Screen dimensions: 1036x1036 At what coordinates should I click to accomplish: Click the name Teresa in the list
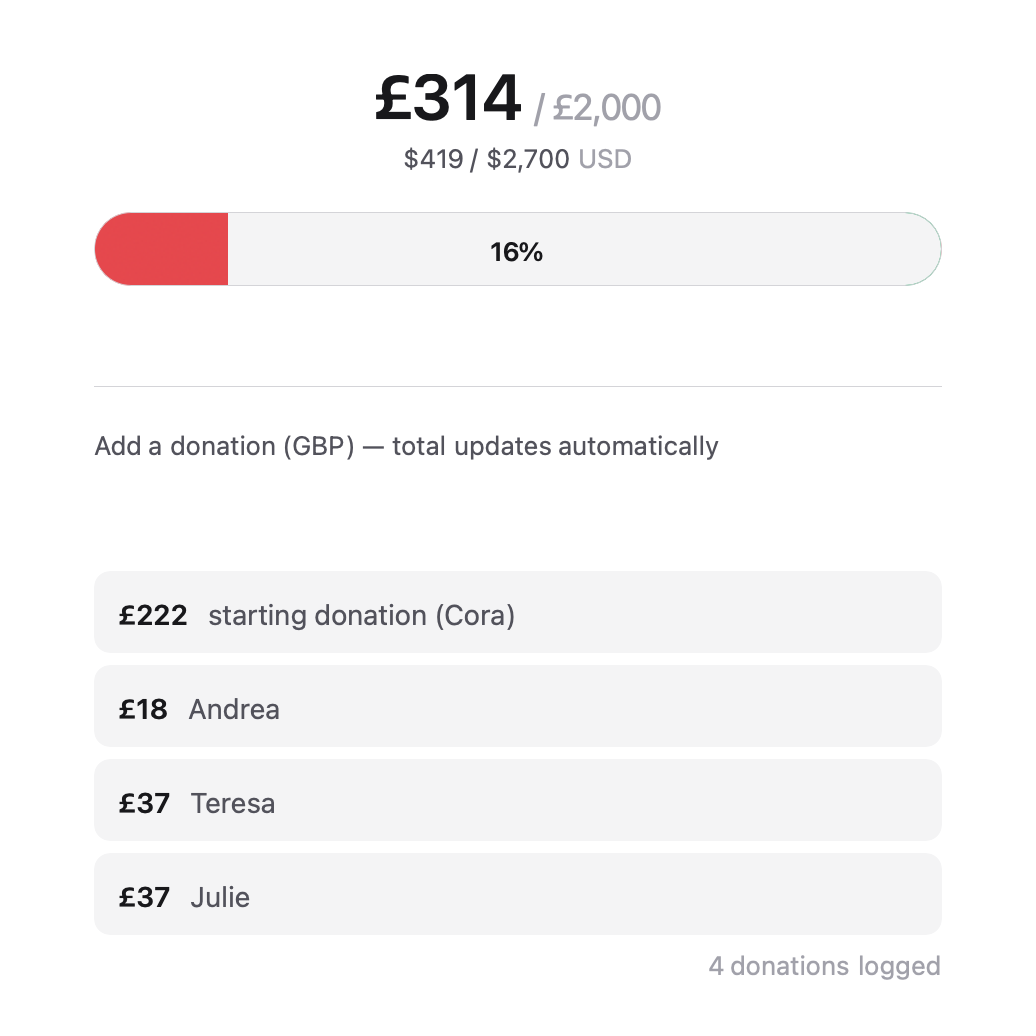[233, 804]
